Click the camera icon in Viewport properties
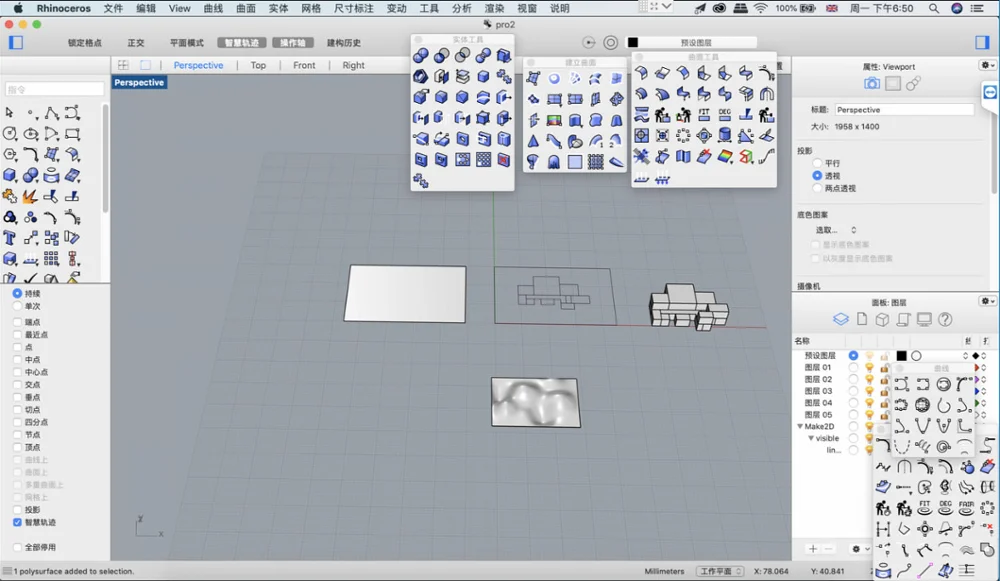The height and width of the screenshot is (581, 1000). (872, 84)
